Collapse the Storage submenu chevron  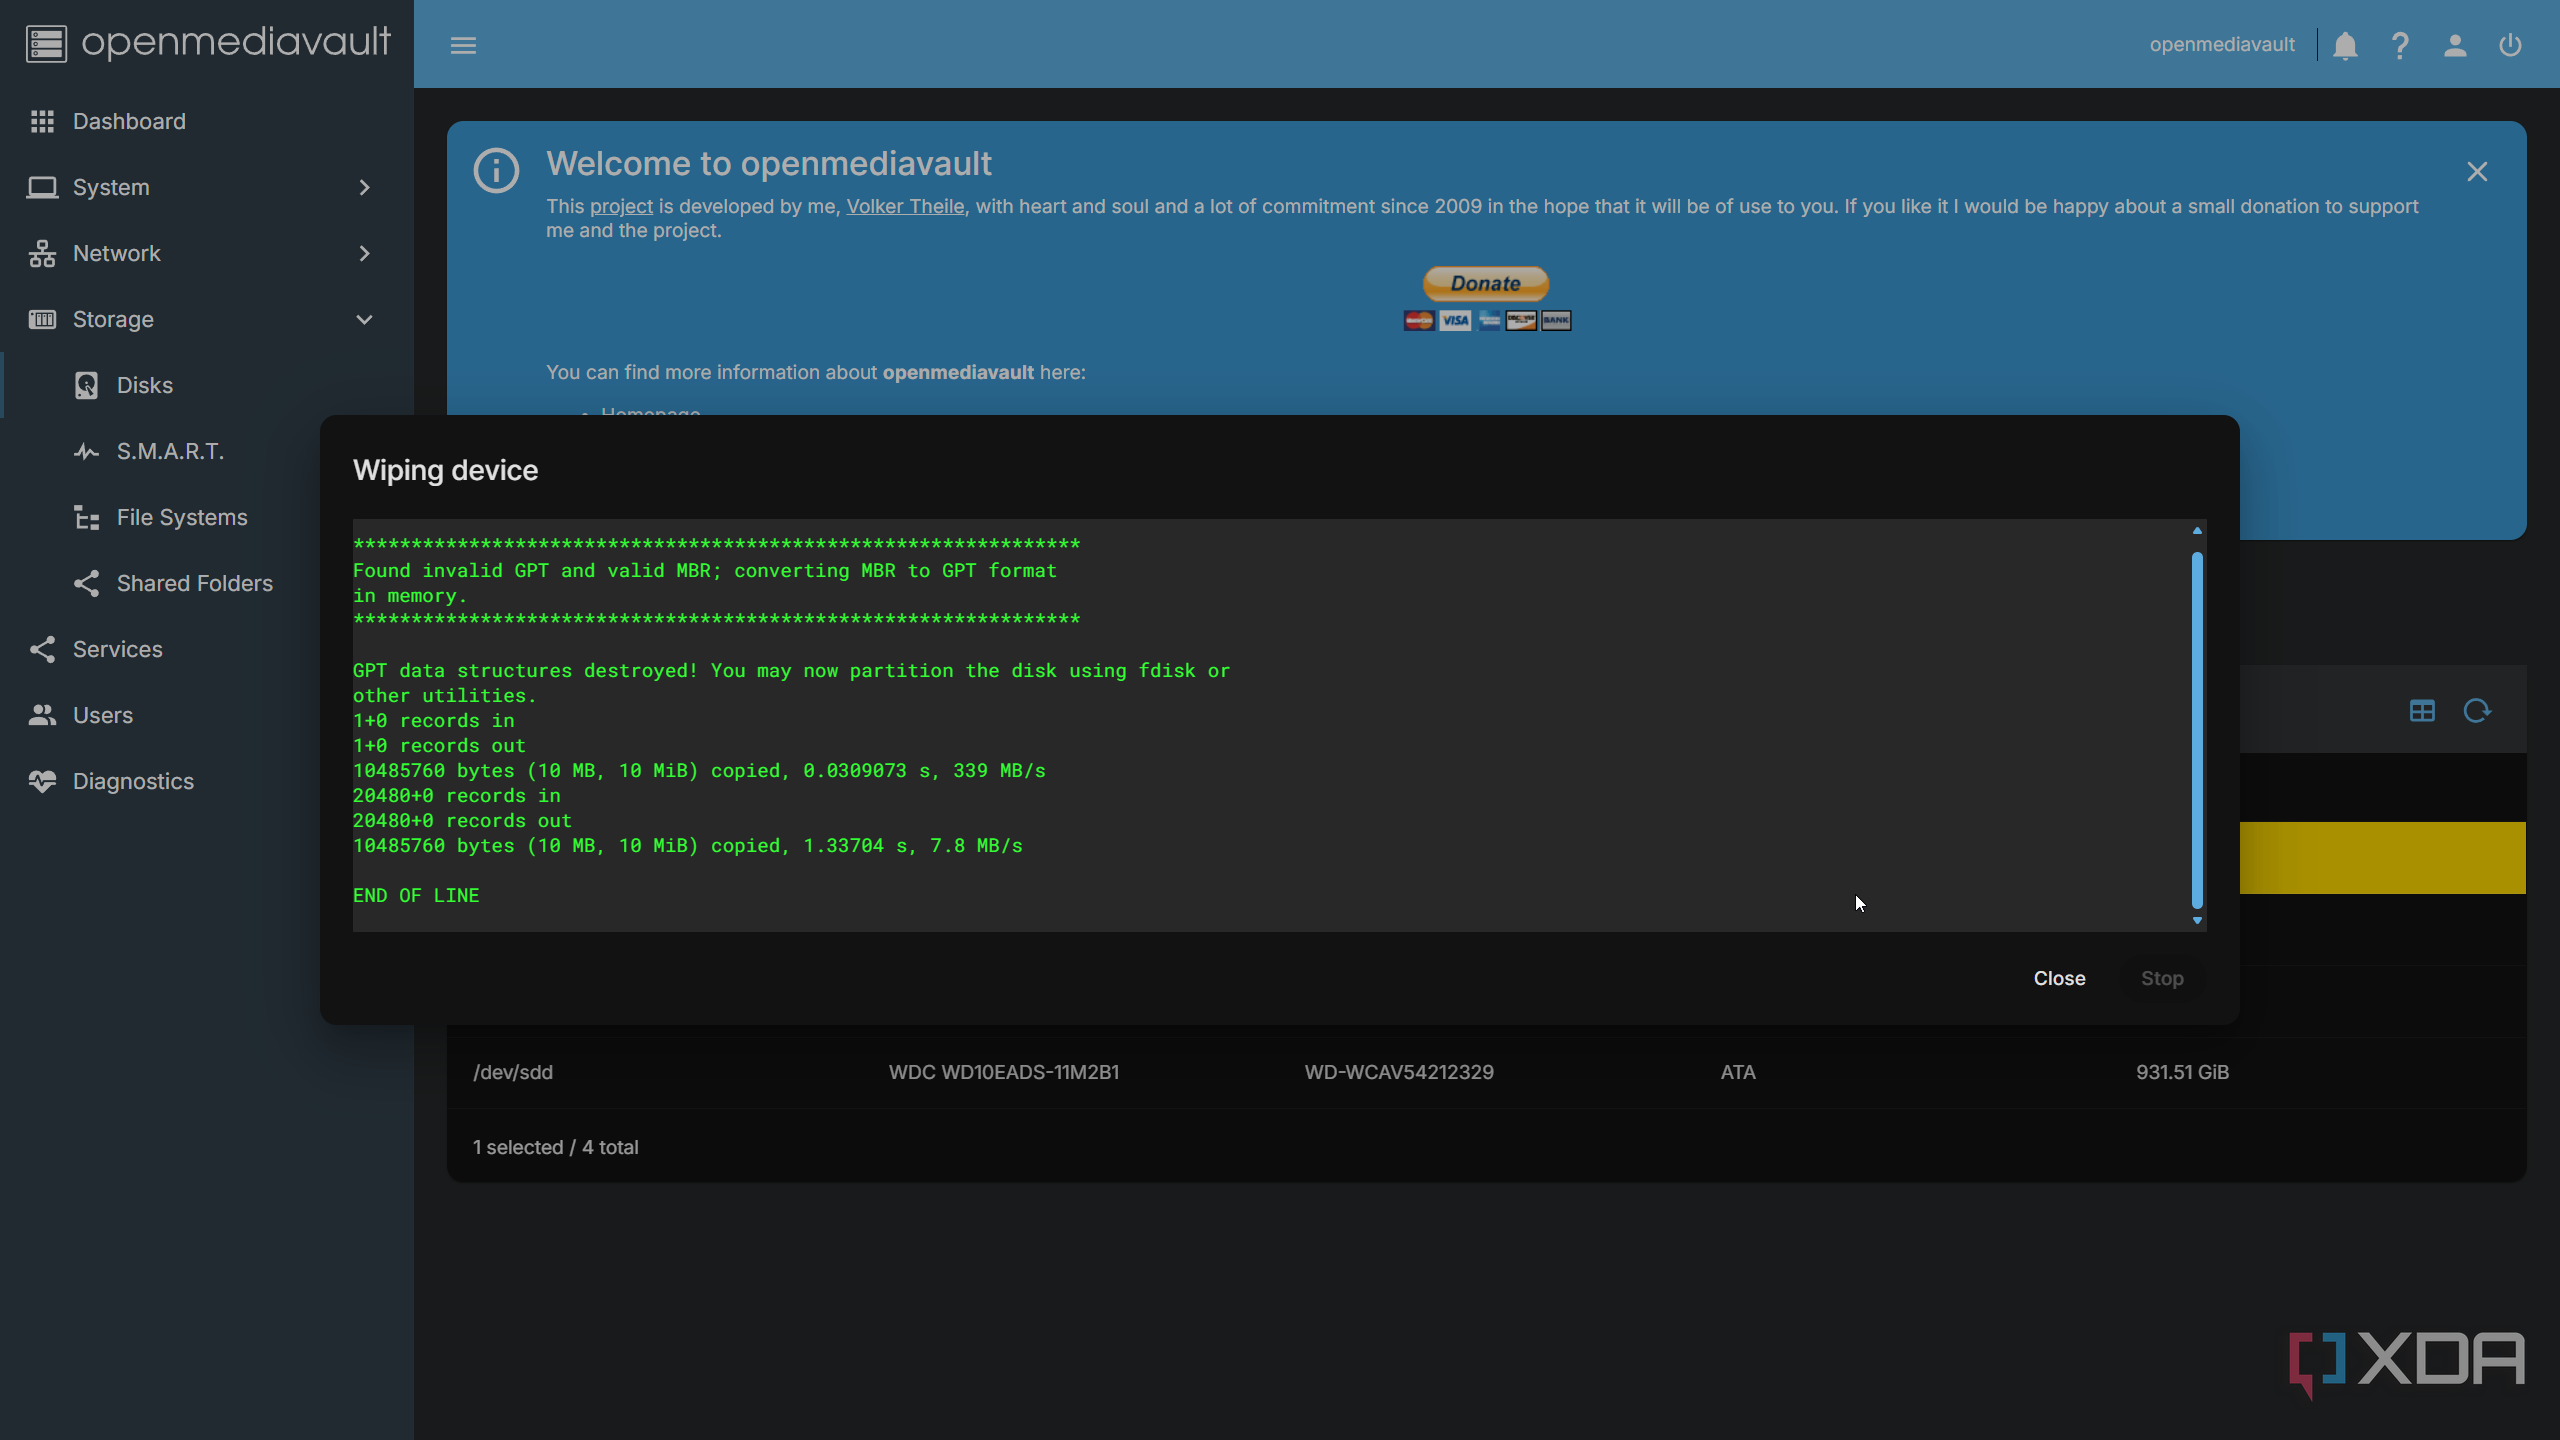(x=364, y=319)
